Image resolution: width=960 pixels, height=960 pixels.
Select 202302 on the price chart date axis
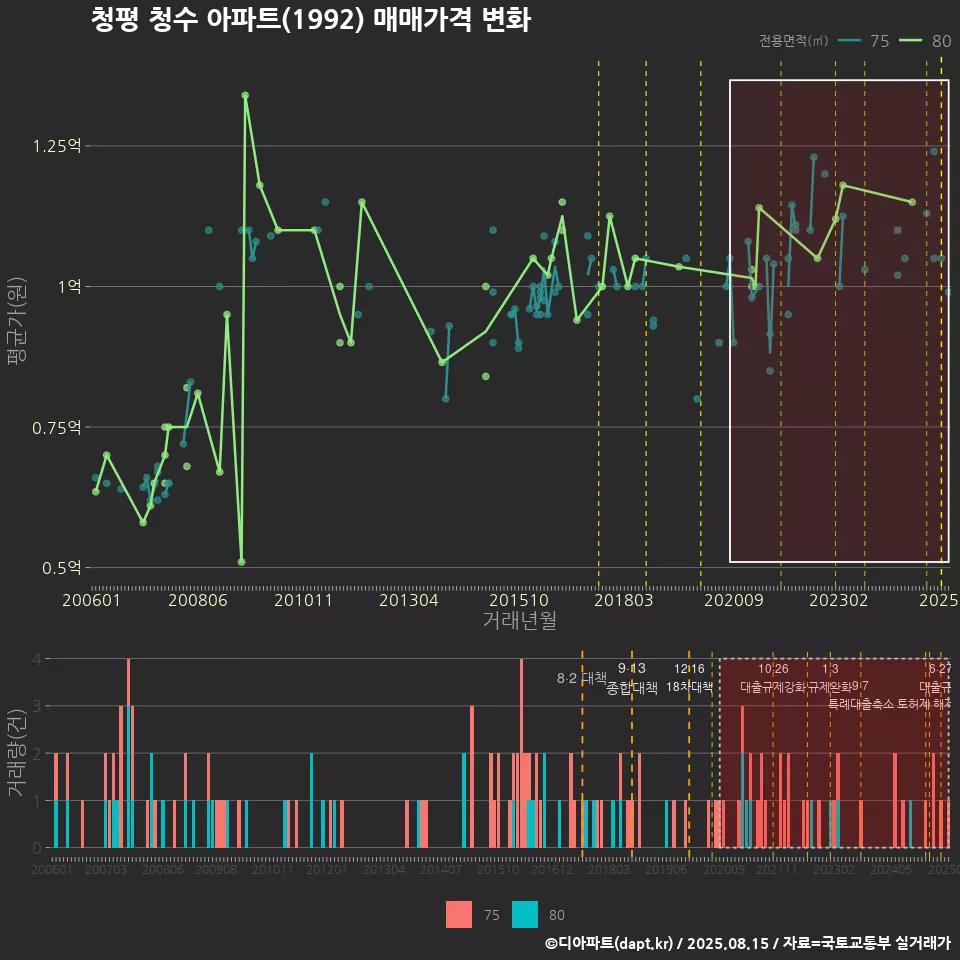coord(839,600)
